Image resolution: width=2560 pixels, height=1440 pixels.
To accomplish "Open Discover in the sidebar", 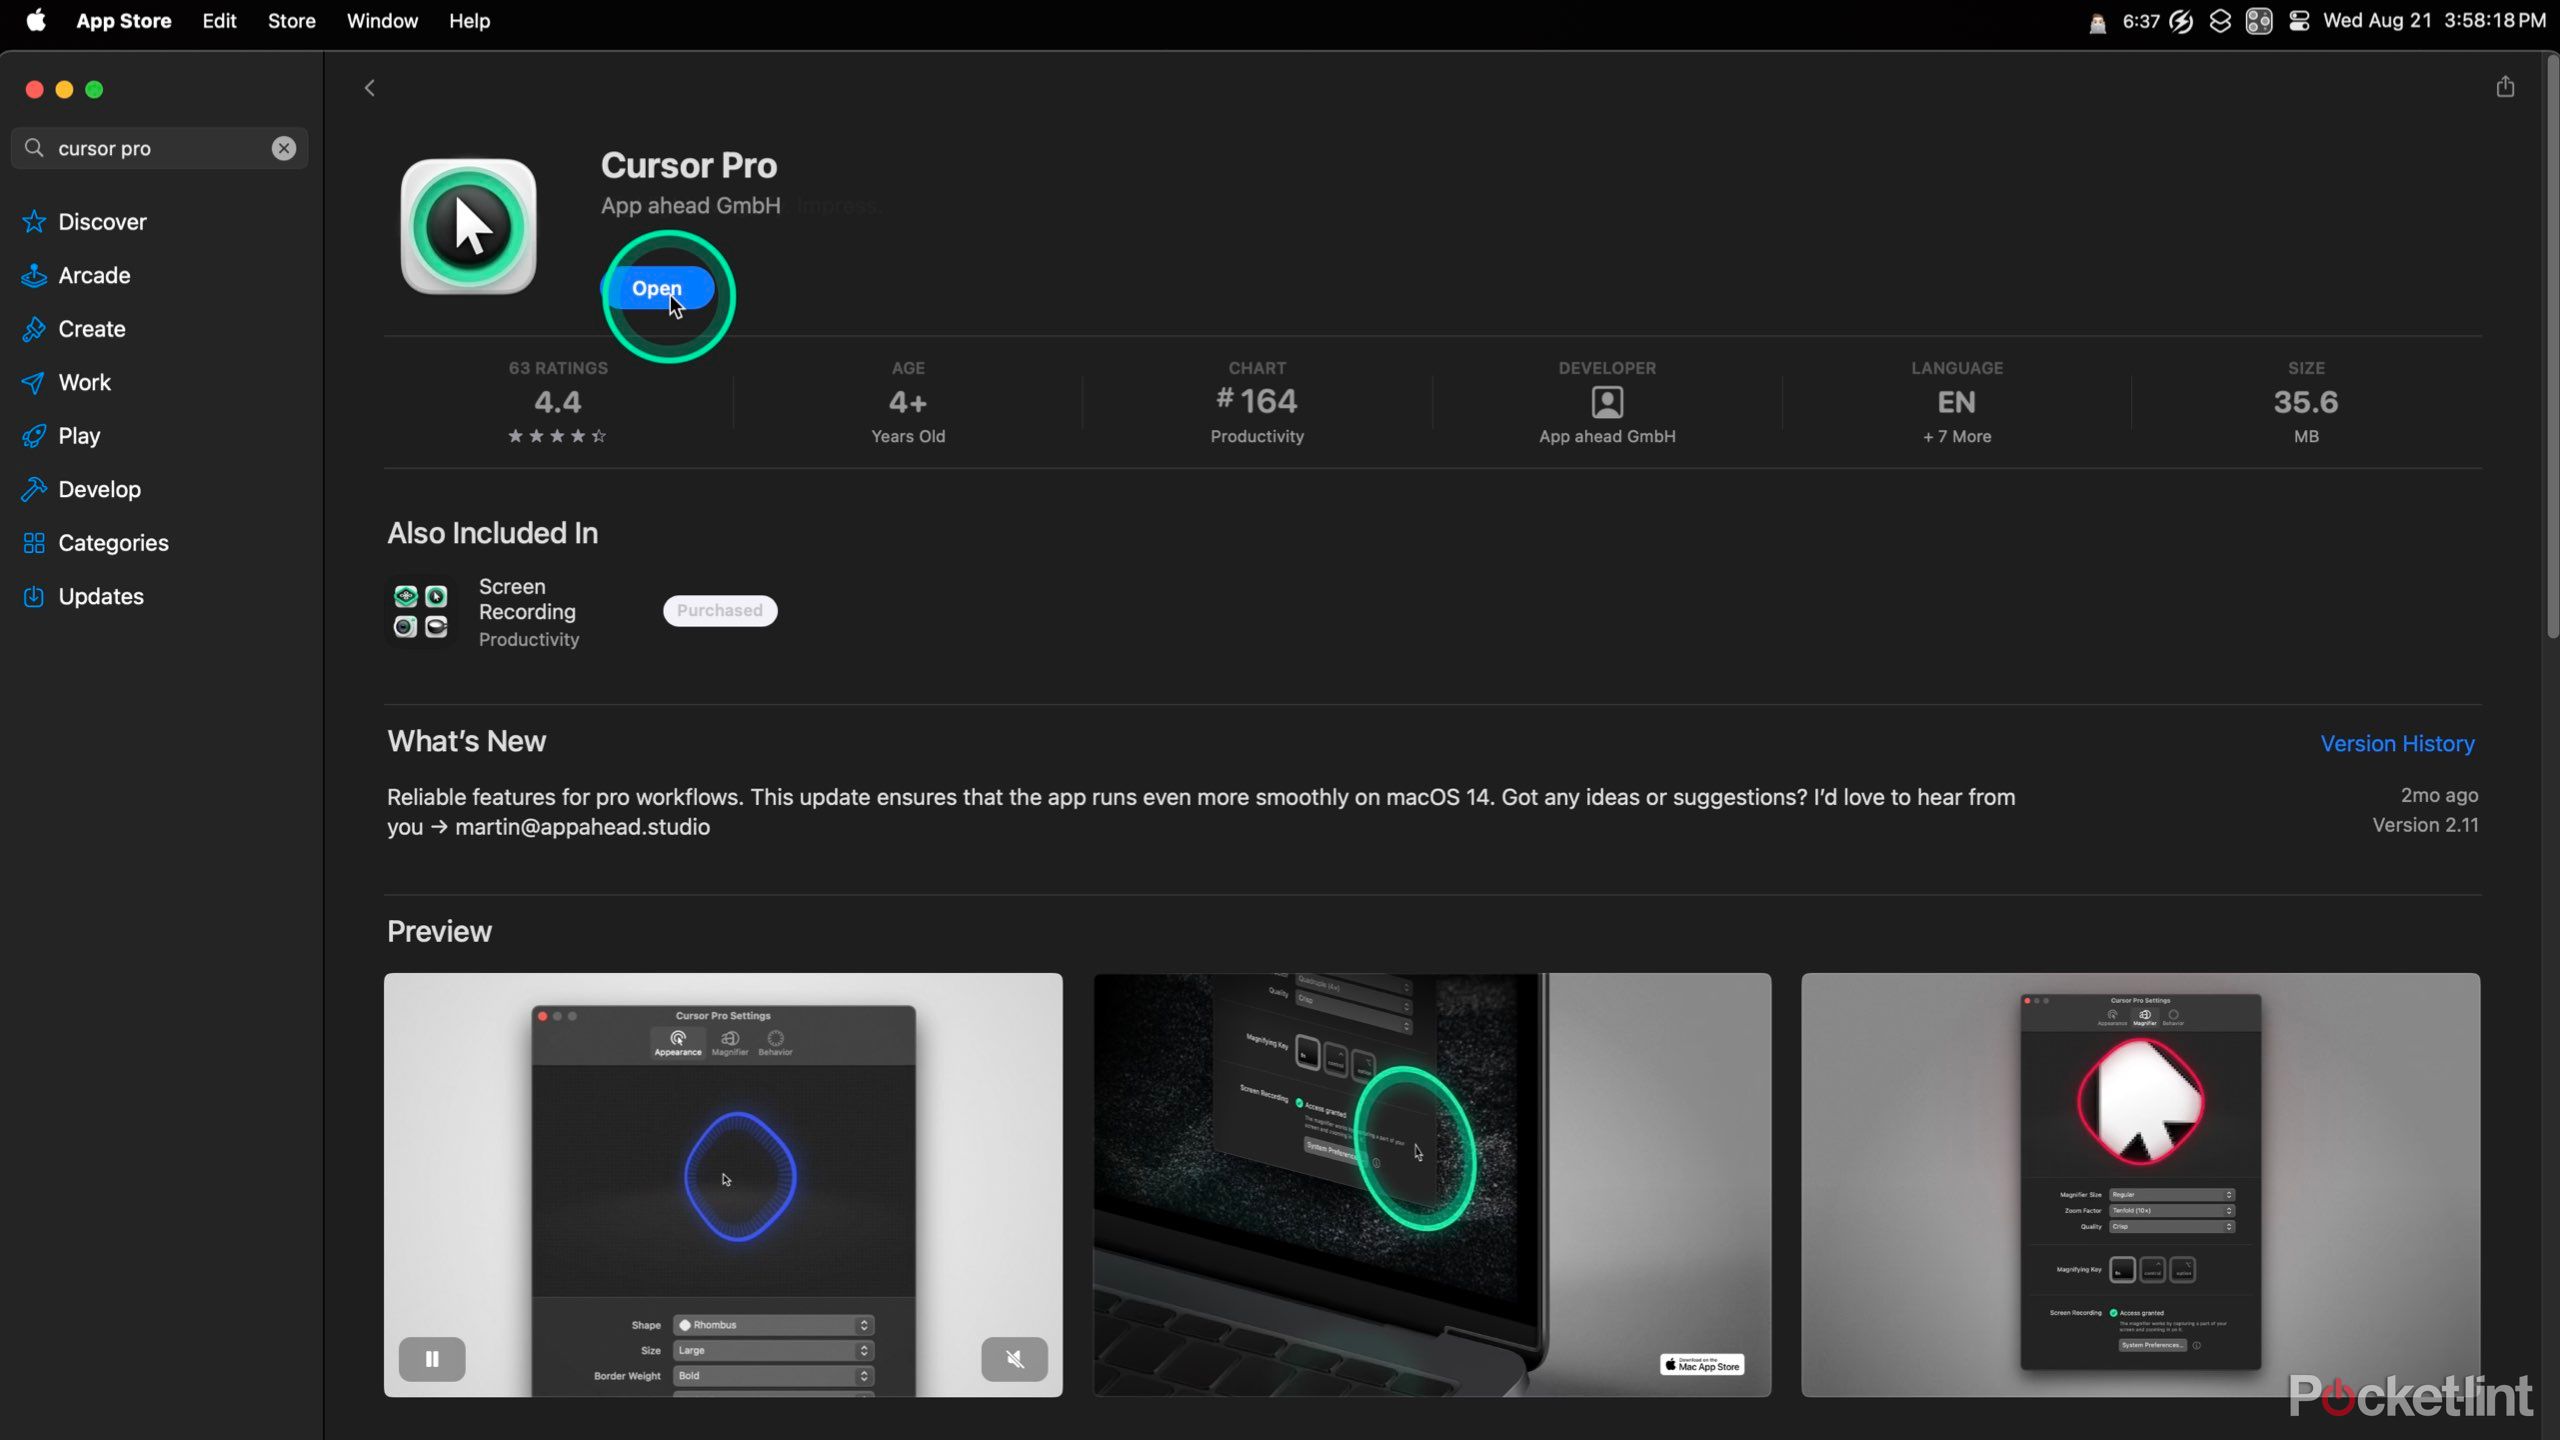I will [102, 222].
